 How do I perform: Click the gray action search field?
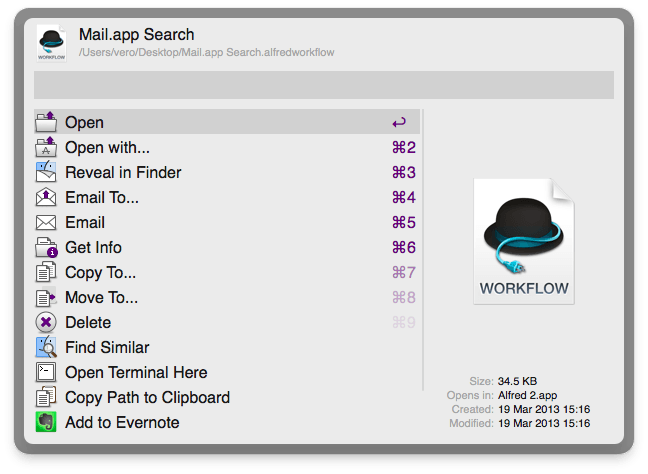(x=323, y=85)
